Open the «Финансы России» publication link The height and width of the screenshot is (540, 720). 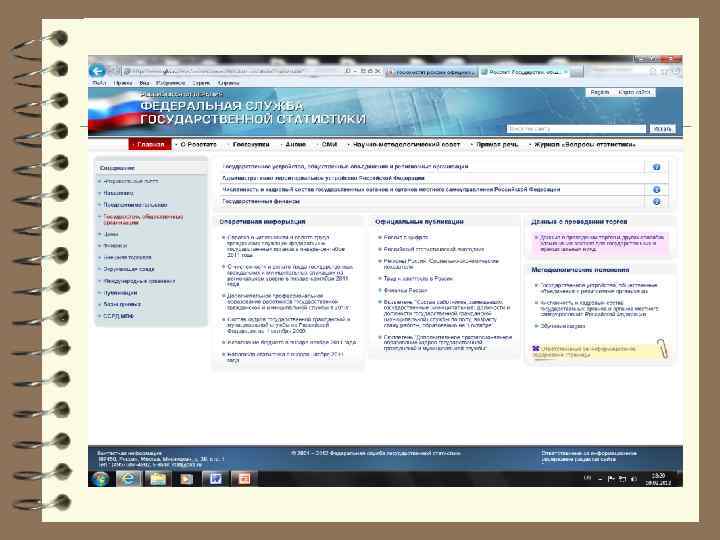tap(405, 291)
